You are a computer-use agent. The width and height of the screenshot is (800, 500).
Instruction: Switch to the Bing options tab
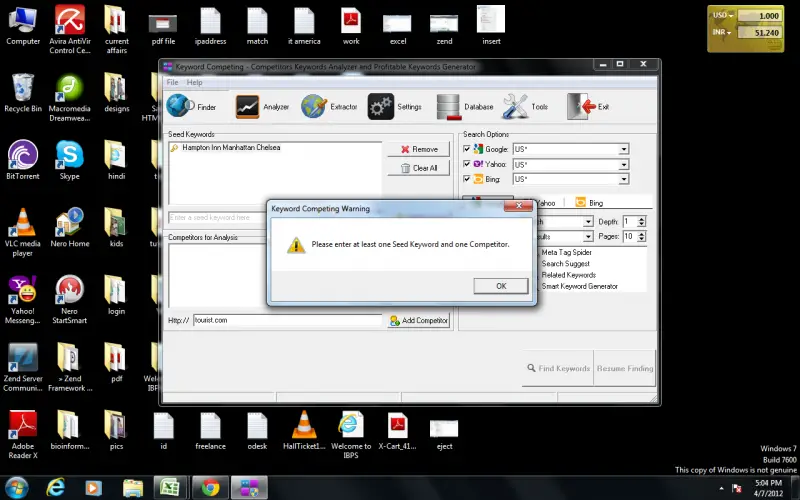tap(589, 203)
